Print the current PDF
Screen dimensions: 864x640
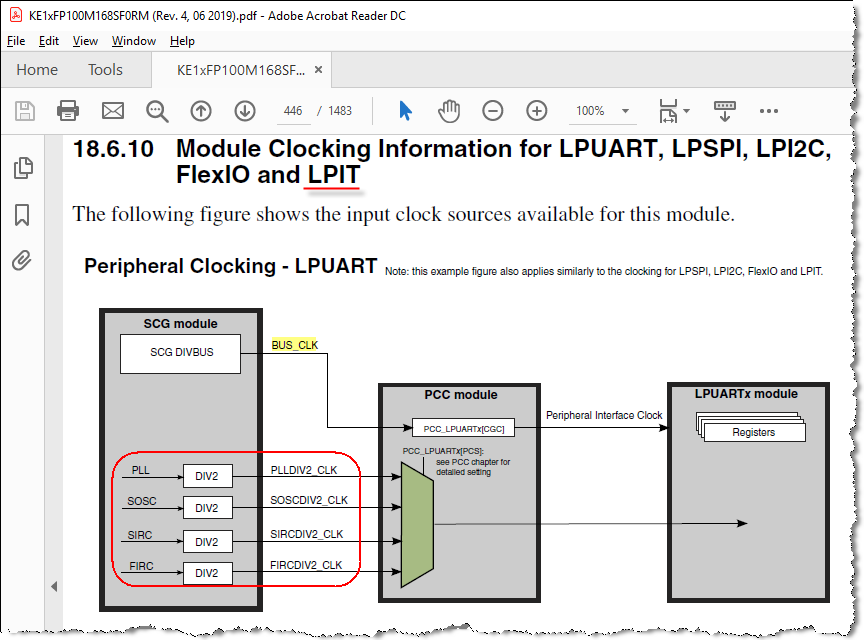(66, 111)
